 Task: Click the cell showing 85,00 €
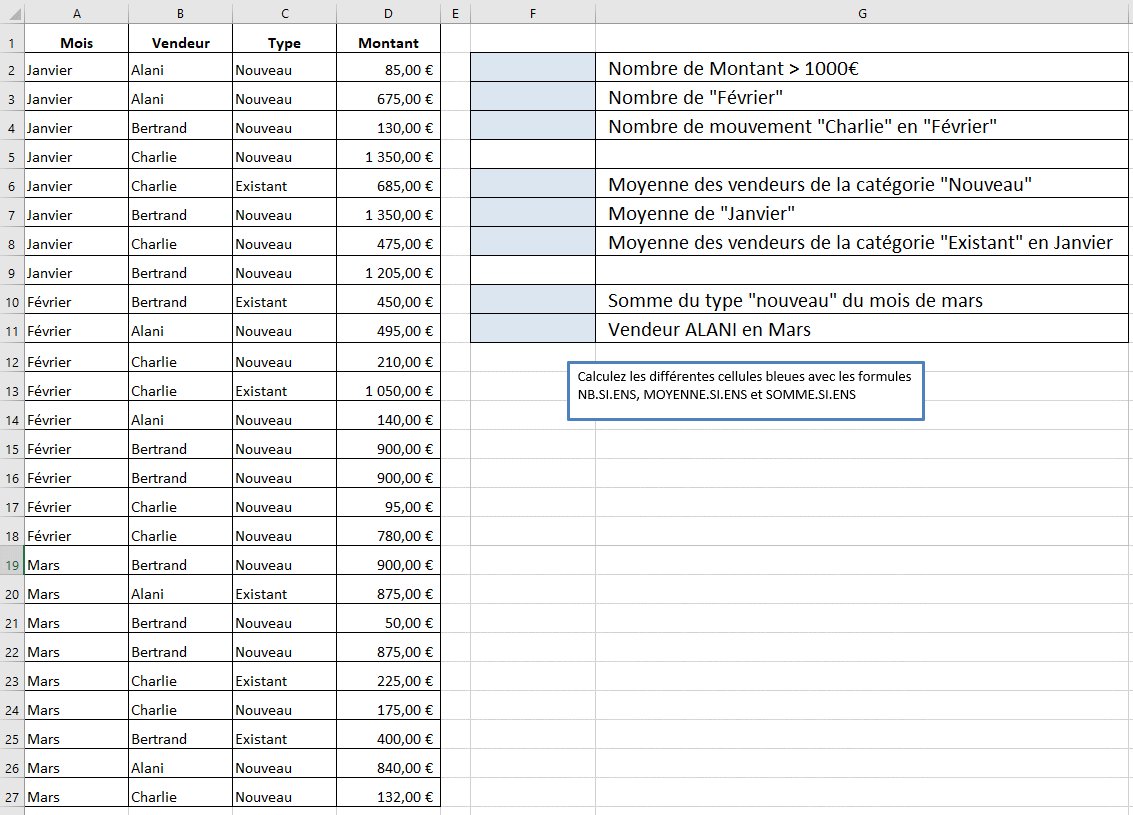[x=388, y=70]
